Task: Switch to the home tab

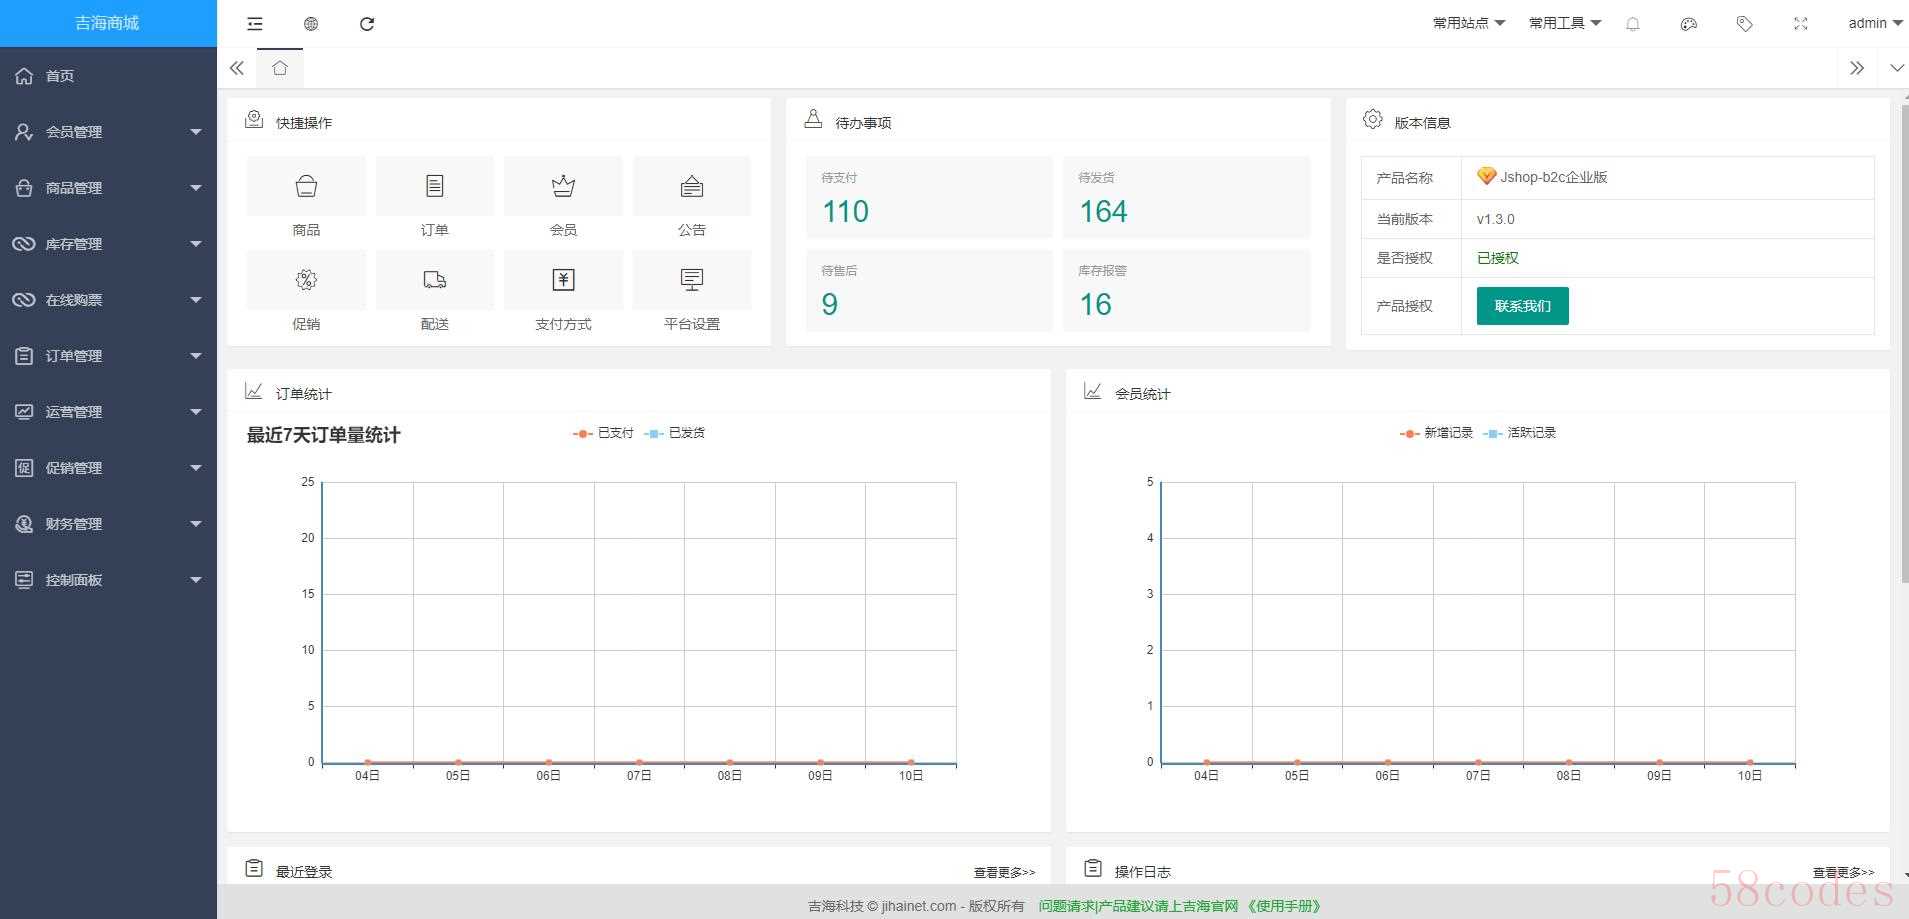Action: coord(280,68)
